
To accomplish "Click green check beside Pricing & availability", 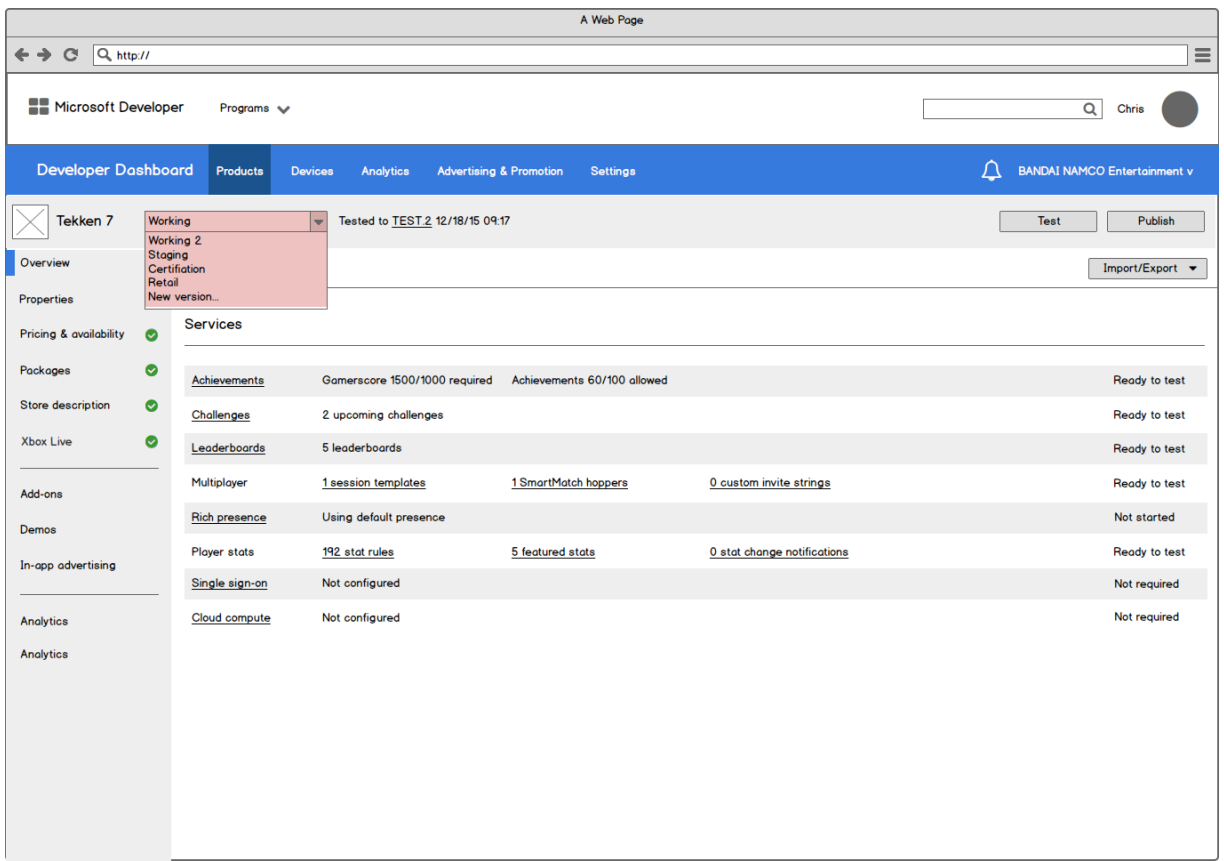I will coord(151,335).
